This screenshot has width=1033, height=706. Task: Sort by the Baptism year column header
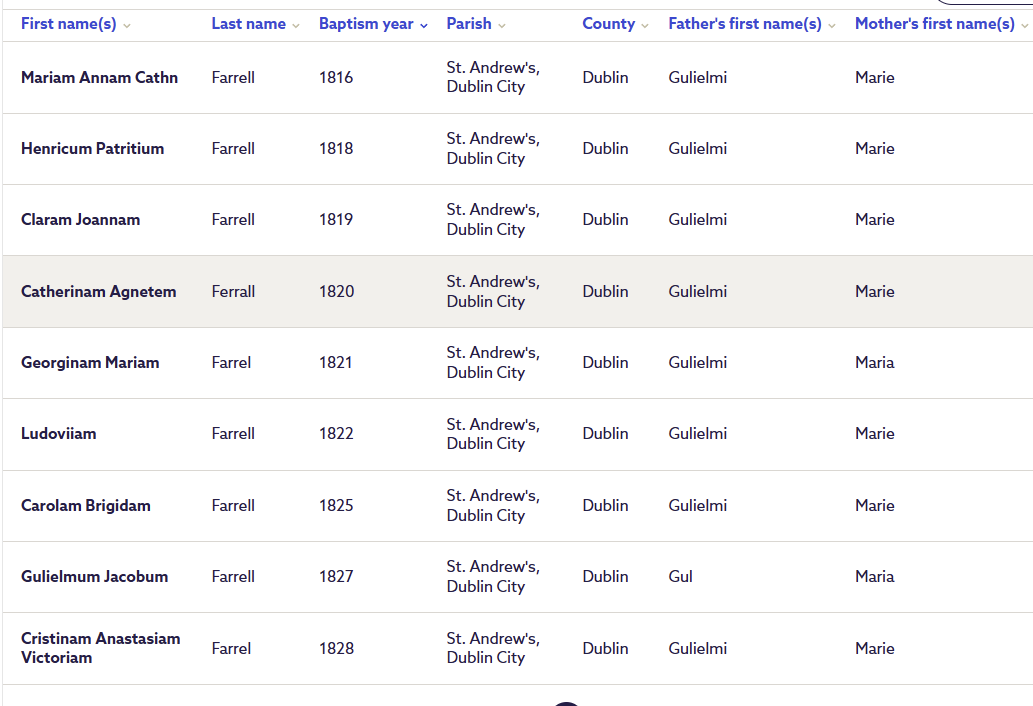point(366,24)
